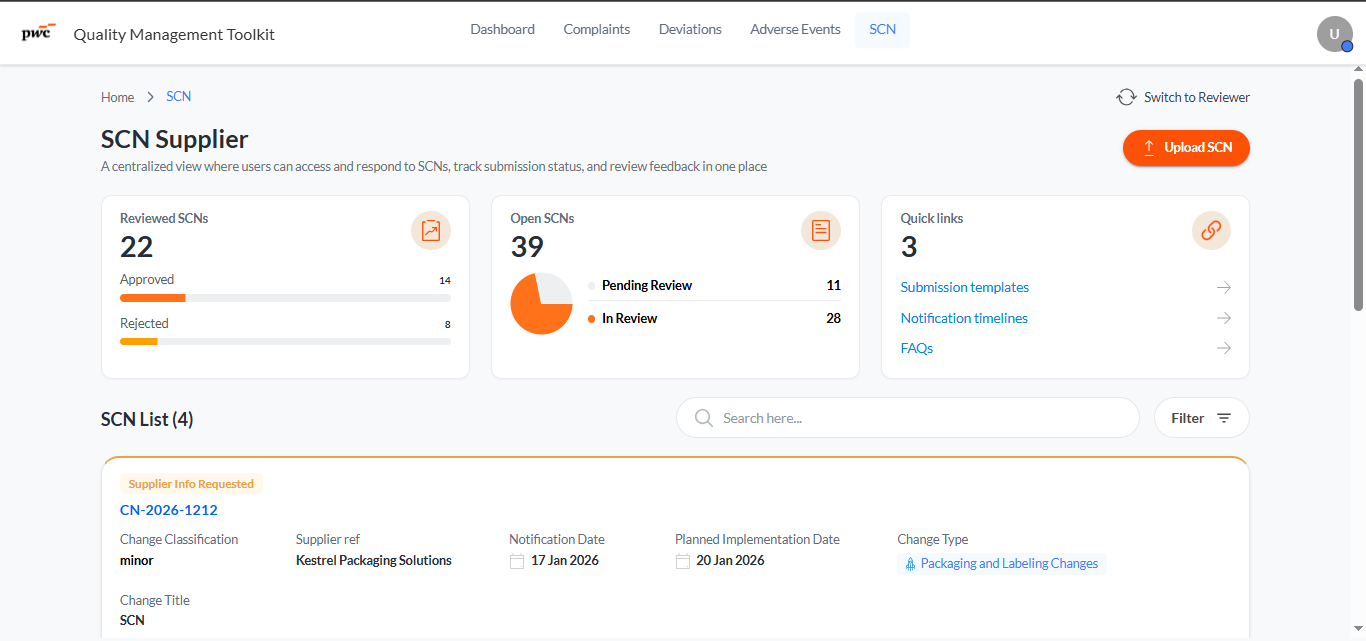This screenshot has height=641, width=1366.
Task: Go to the Complaints tab
Action: pos(597,30)
